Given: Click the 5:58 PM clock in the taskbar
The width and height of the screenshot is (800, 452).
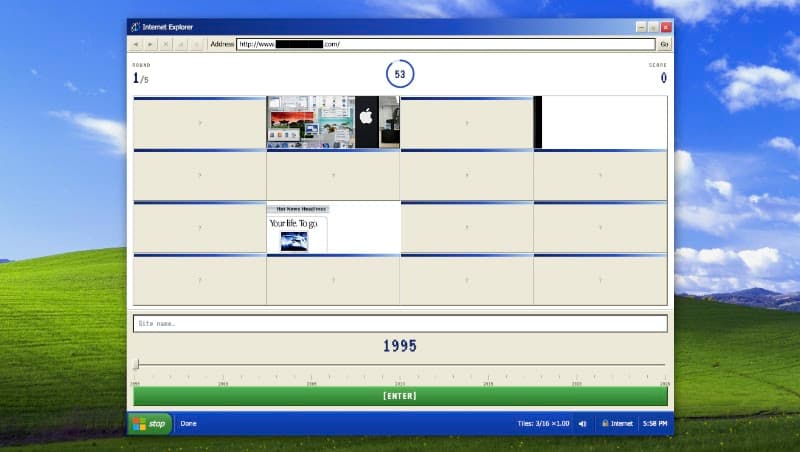Looking at the screenshot, I should [x=655, y=423].
